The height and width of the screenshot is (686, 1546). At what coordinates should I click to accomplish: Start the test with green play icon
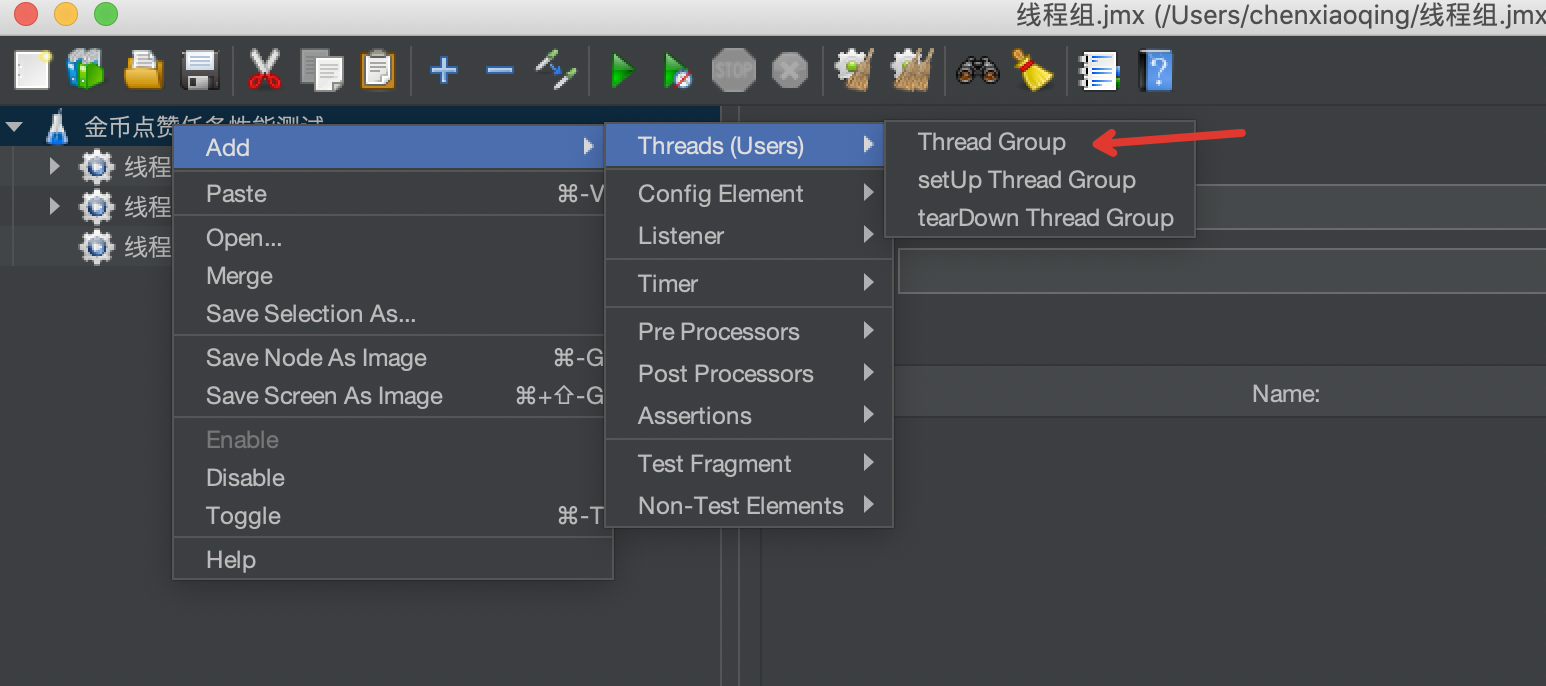tap(623, 71)
